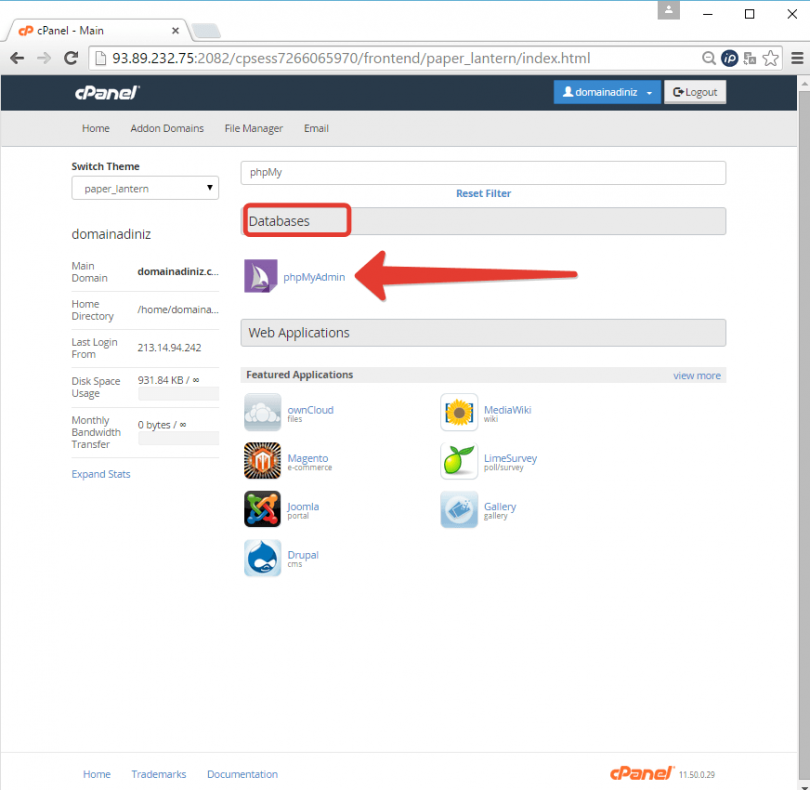Open the MediaWiki wiki icon

point(458,412)
